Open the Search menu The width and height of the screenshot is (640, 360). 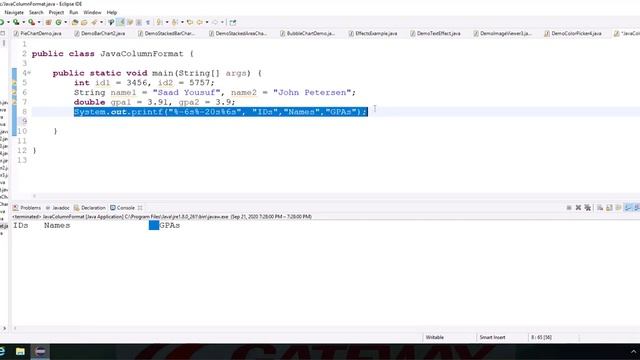36,12
